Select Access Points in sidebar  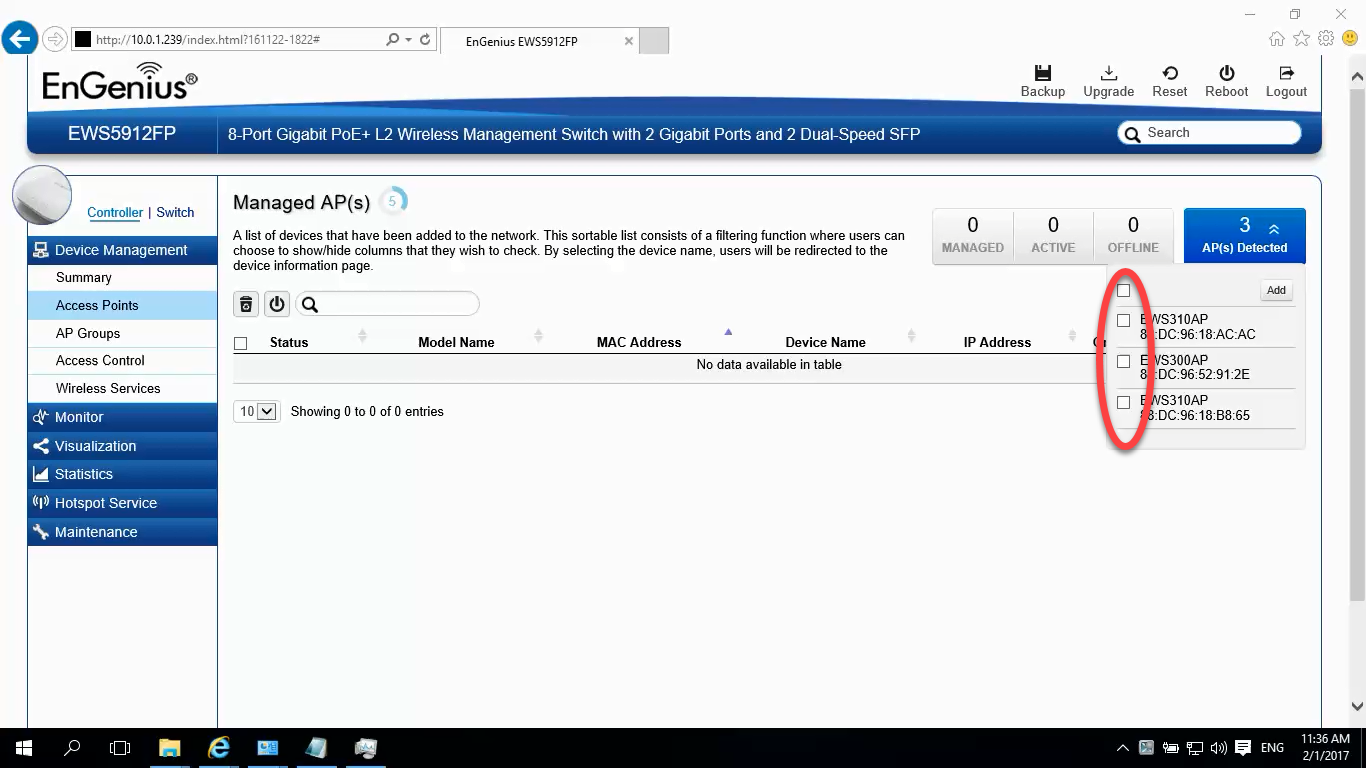[122, 305]
